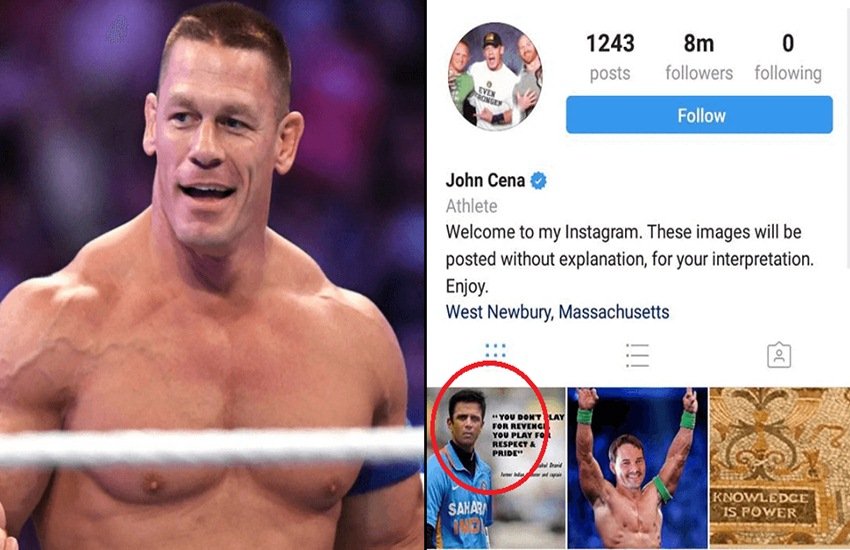The height and width of the screenshot is (550, 850).
Task: Click the blue verified badge
Action: click(538, 180)
